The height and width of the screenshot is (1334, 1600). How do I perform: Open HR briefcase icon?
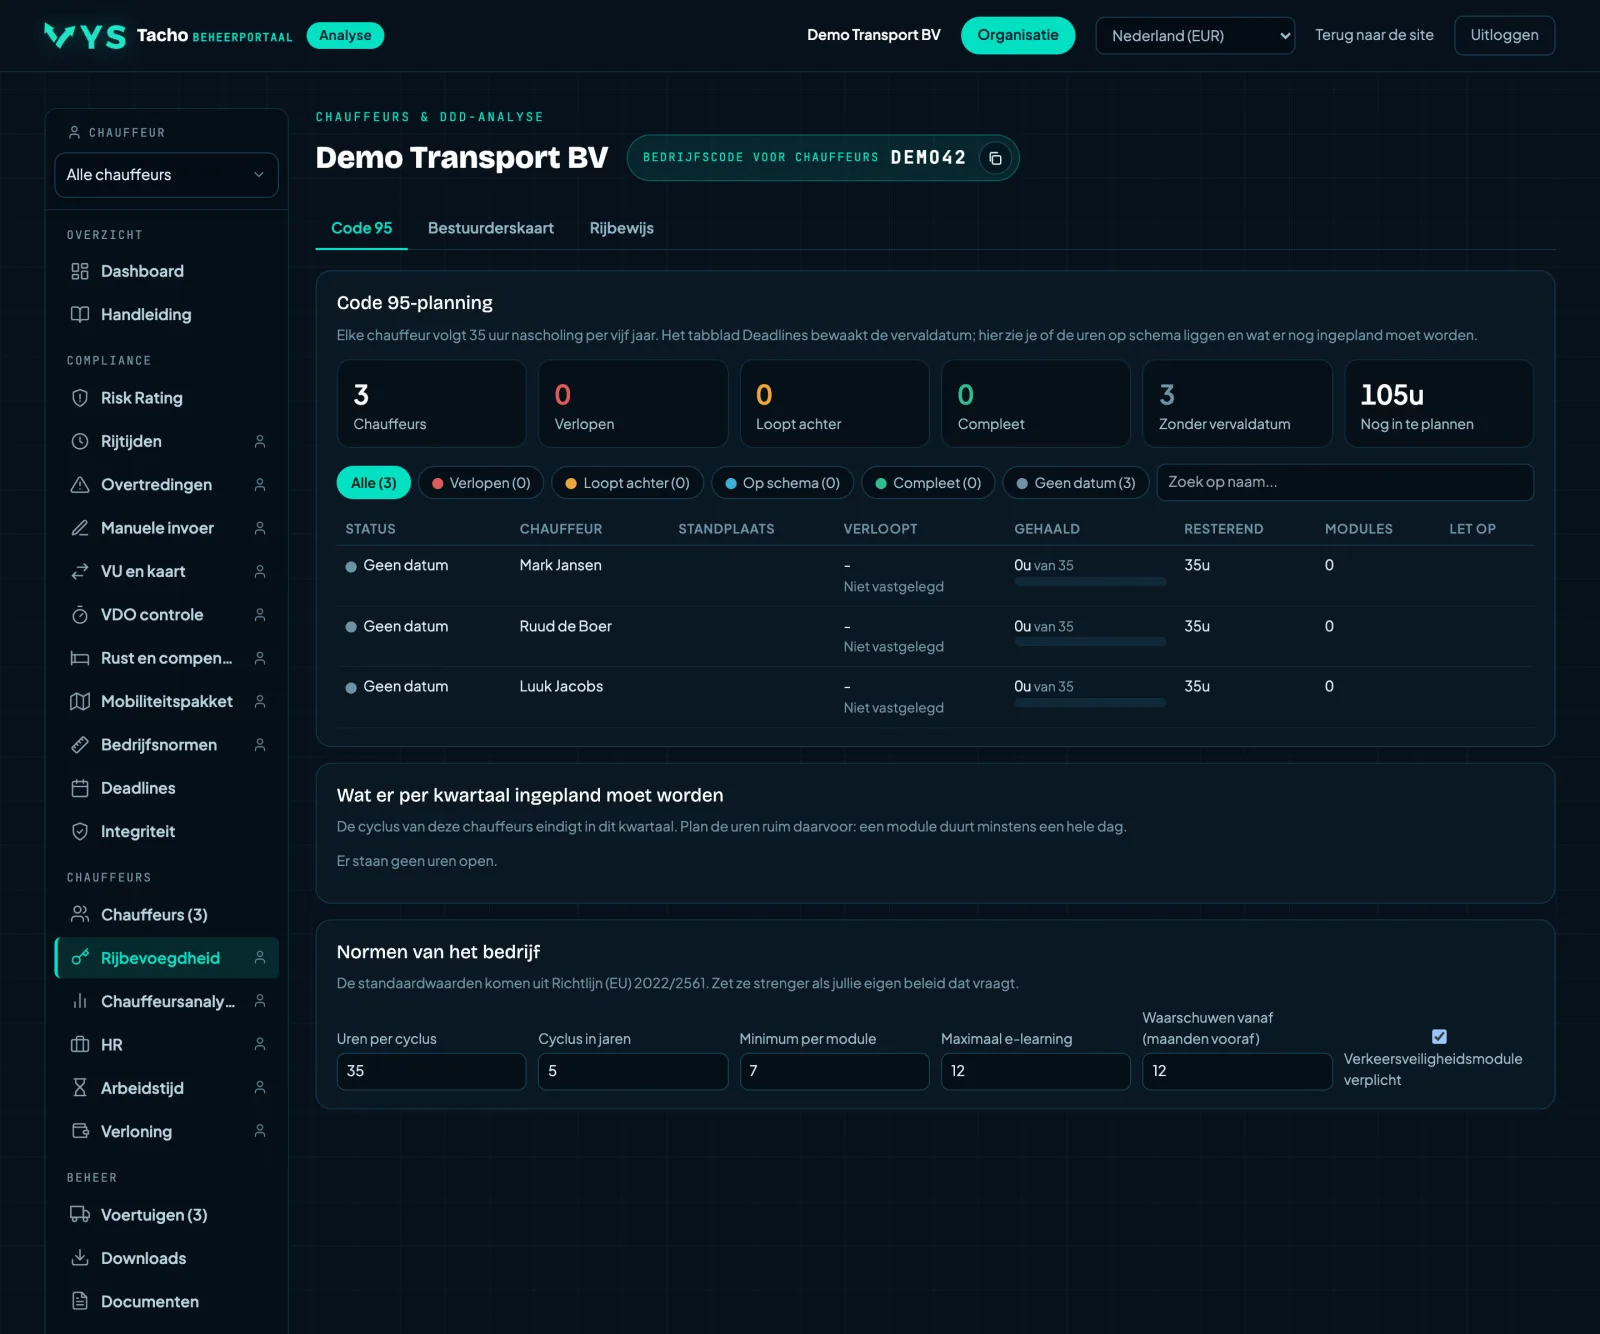click(80, 1045)
